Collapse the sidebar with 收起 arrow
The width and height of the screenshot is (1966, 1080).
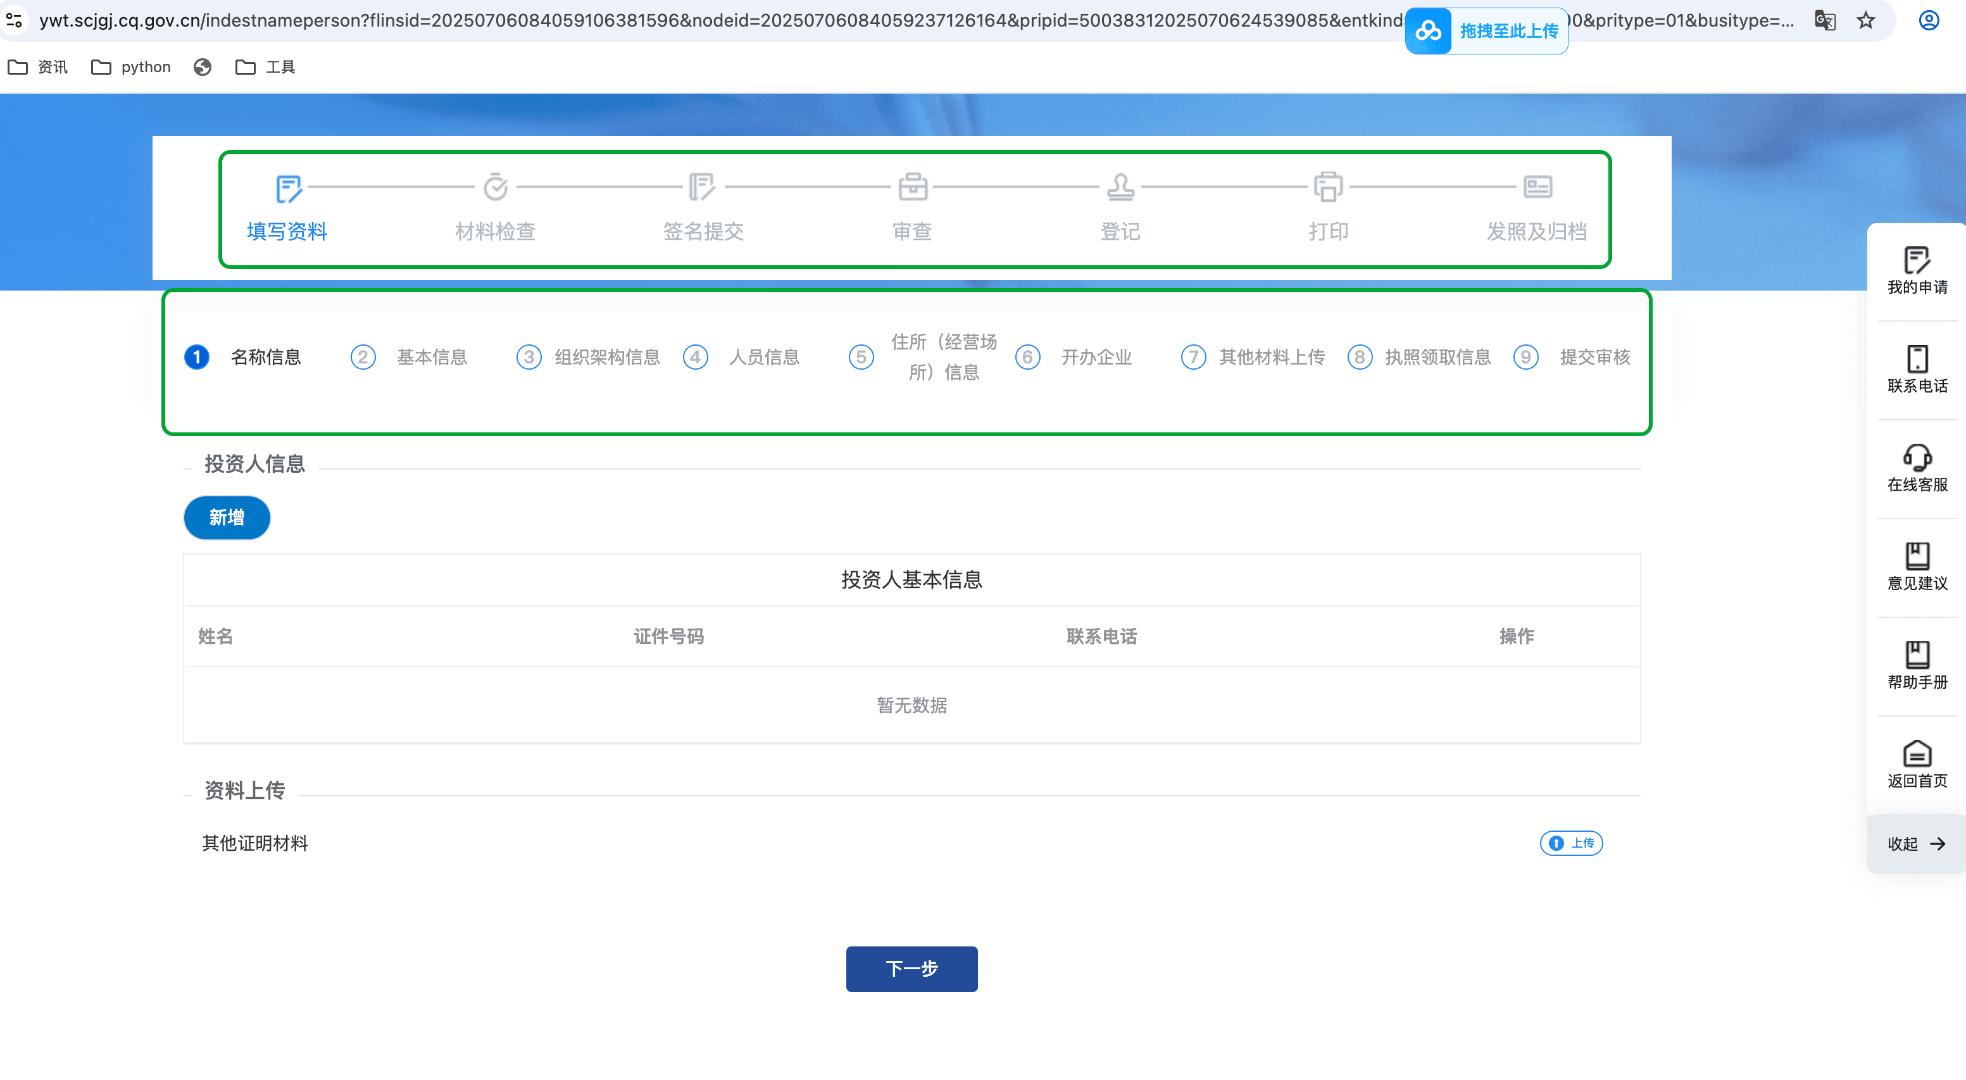[x=1916, y=844]
